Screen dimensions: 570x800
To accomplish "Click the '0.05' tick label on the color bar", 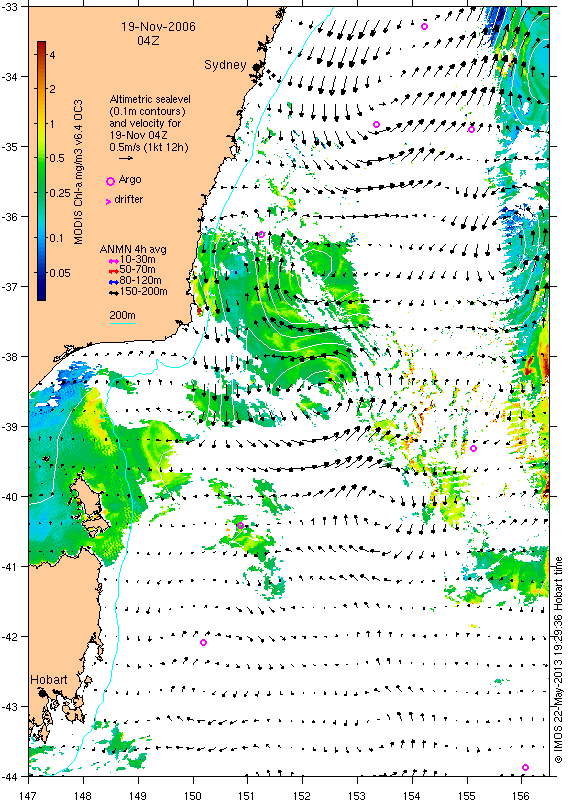I will pos(60,273).
